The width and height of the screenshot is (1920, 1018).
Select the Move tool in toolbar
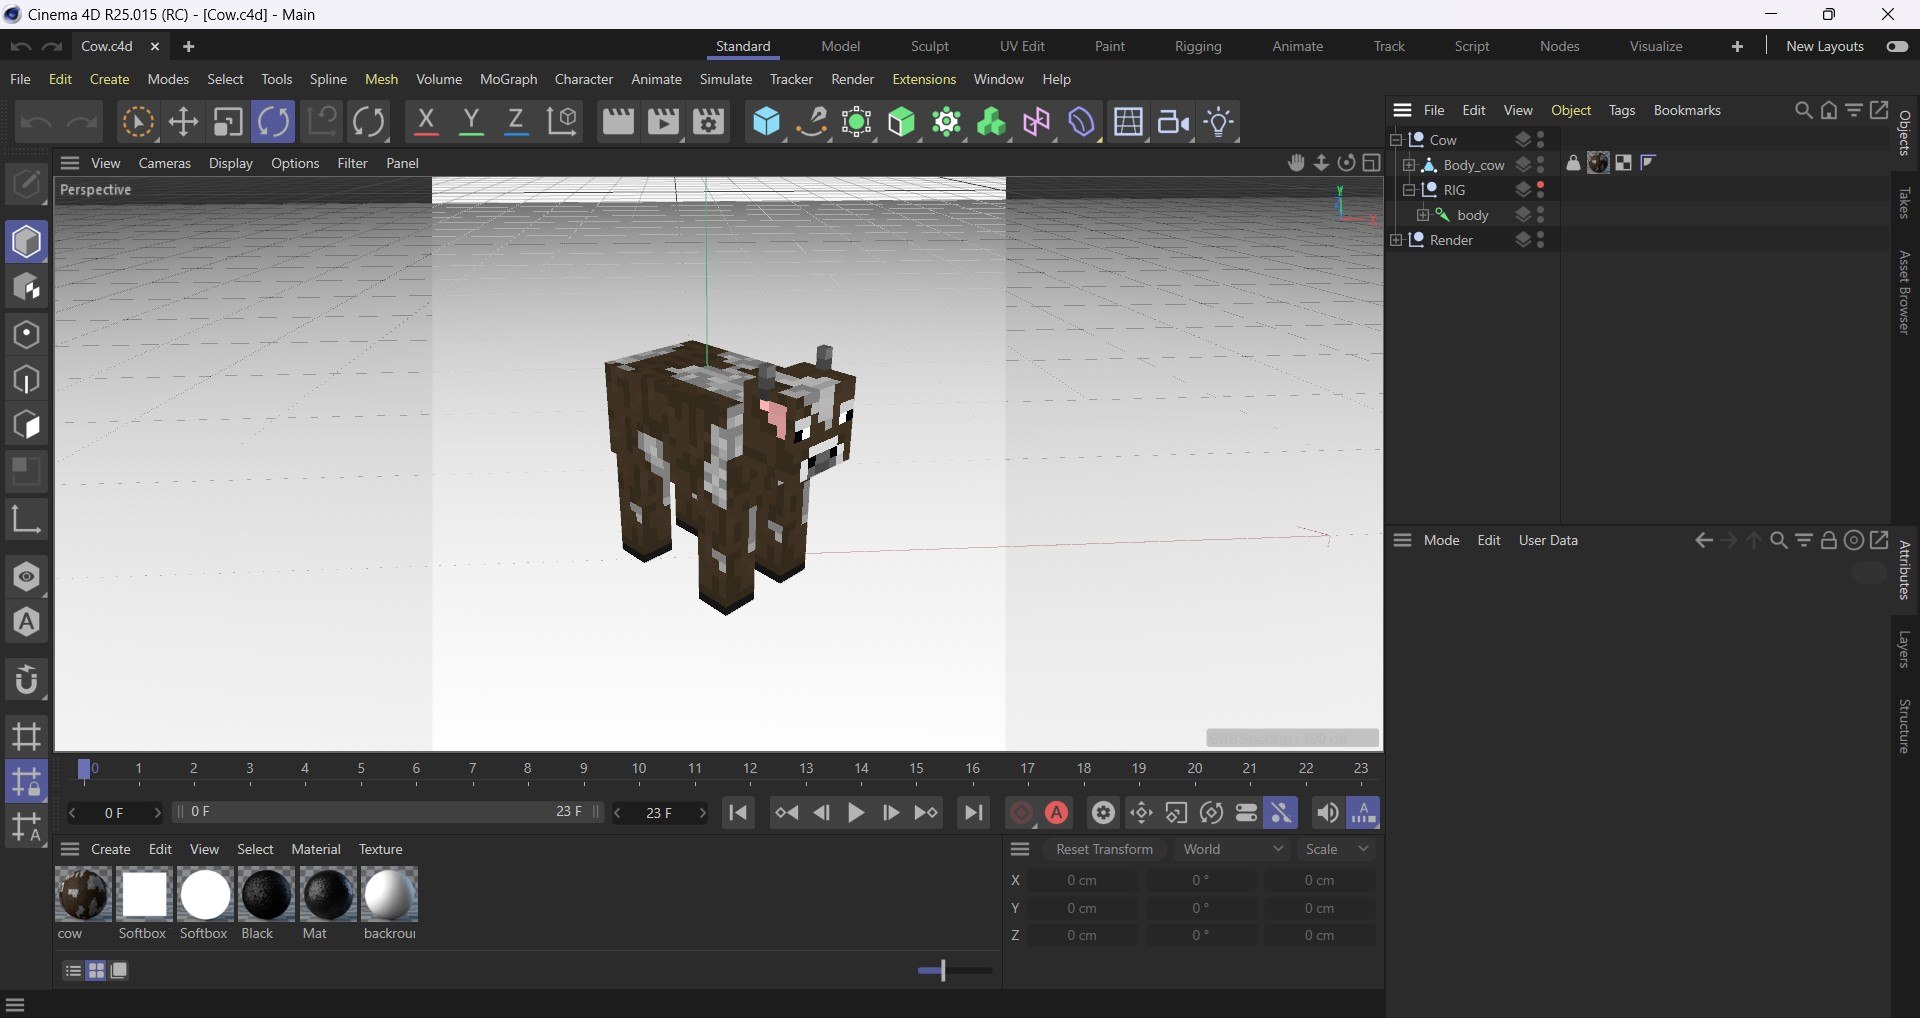coord(183,122)
